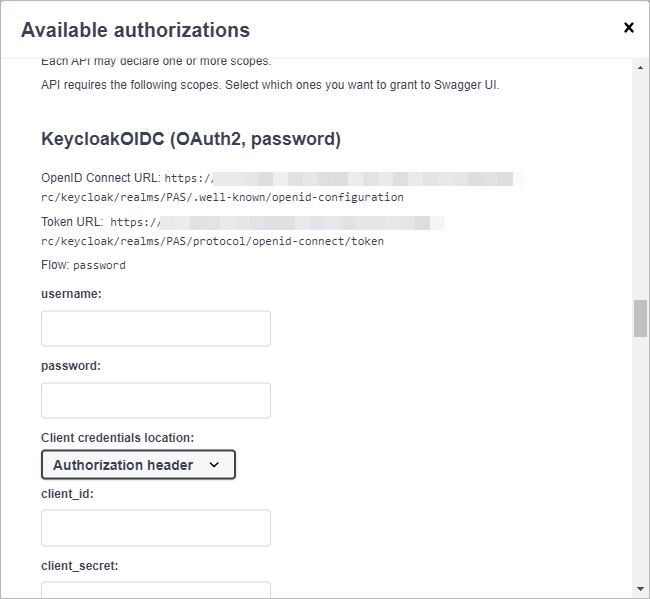Click the KeycloakOIDC (OAuth2, password) heading
Viewport: 650px width, 599px height.
coord(191,139)
